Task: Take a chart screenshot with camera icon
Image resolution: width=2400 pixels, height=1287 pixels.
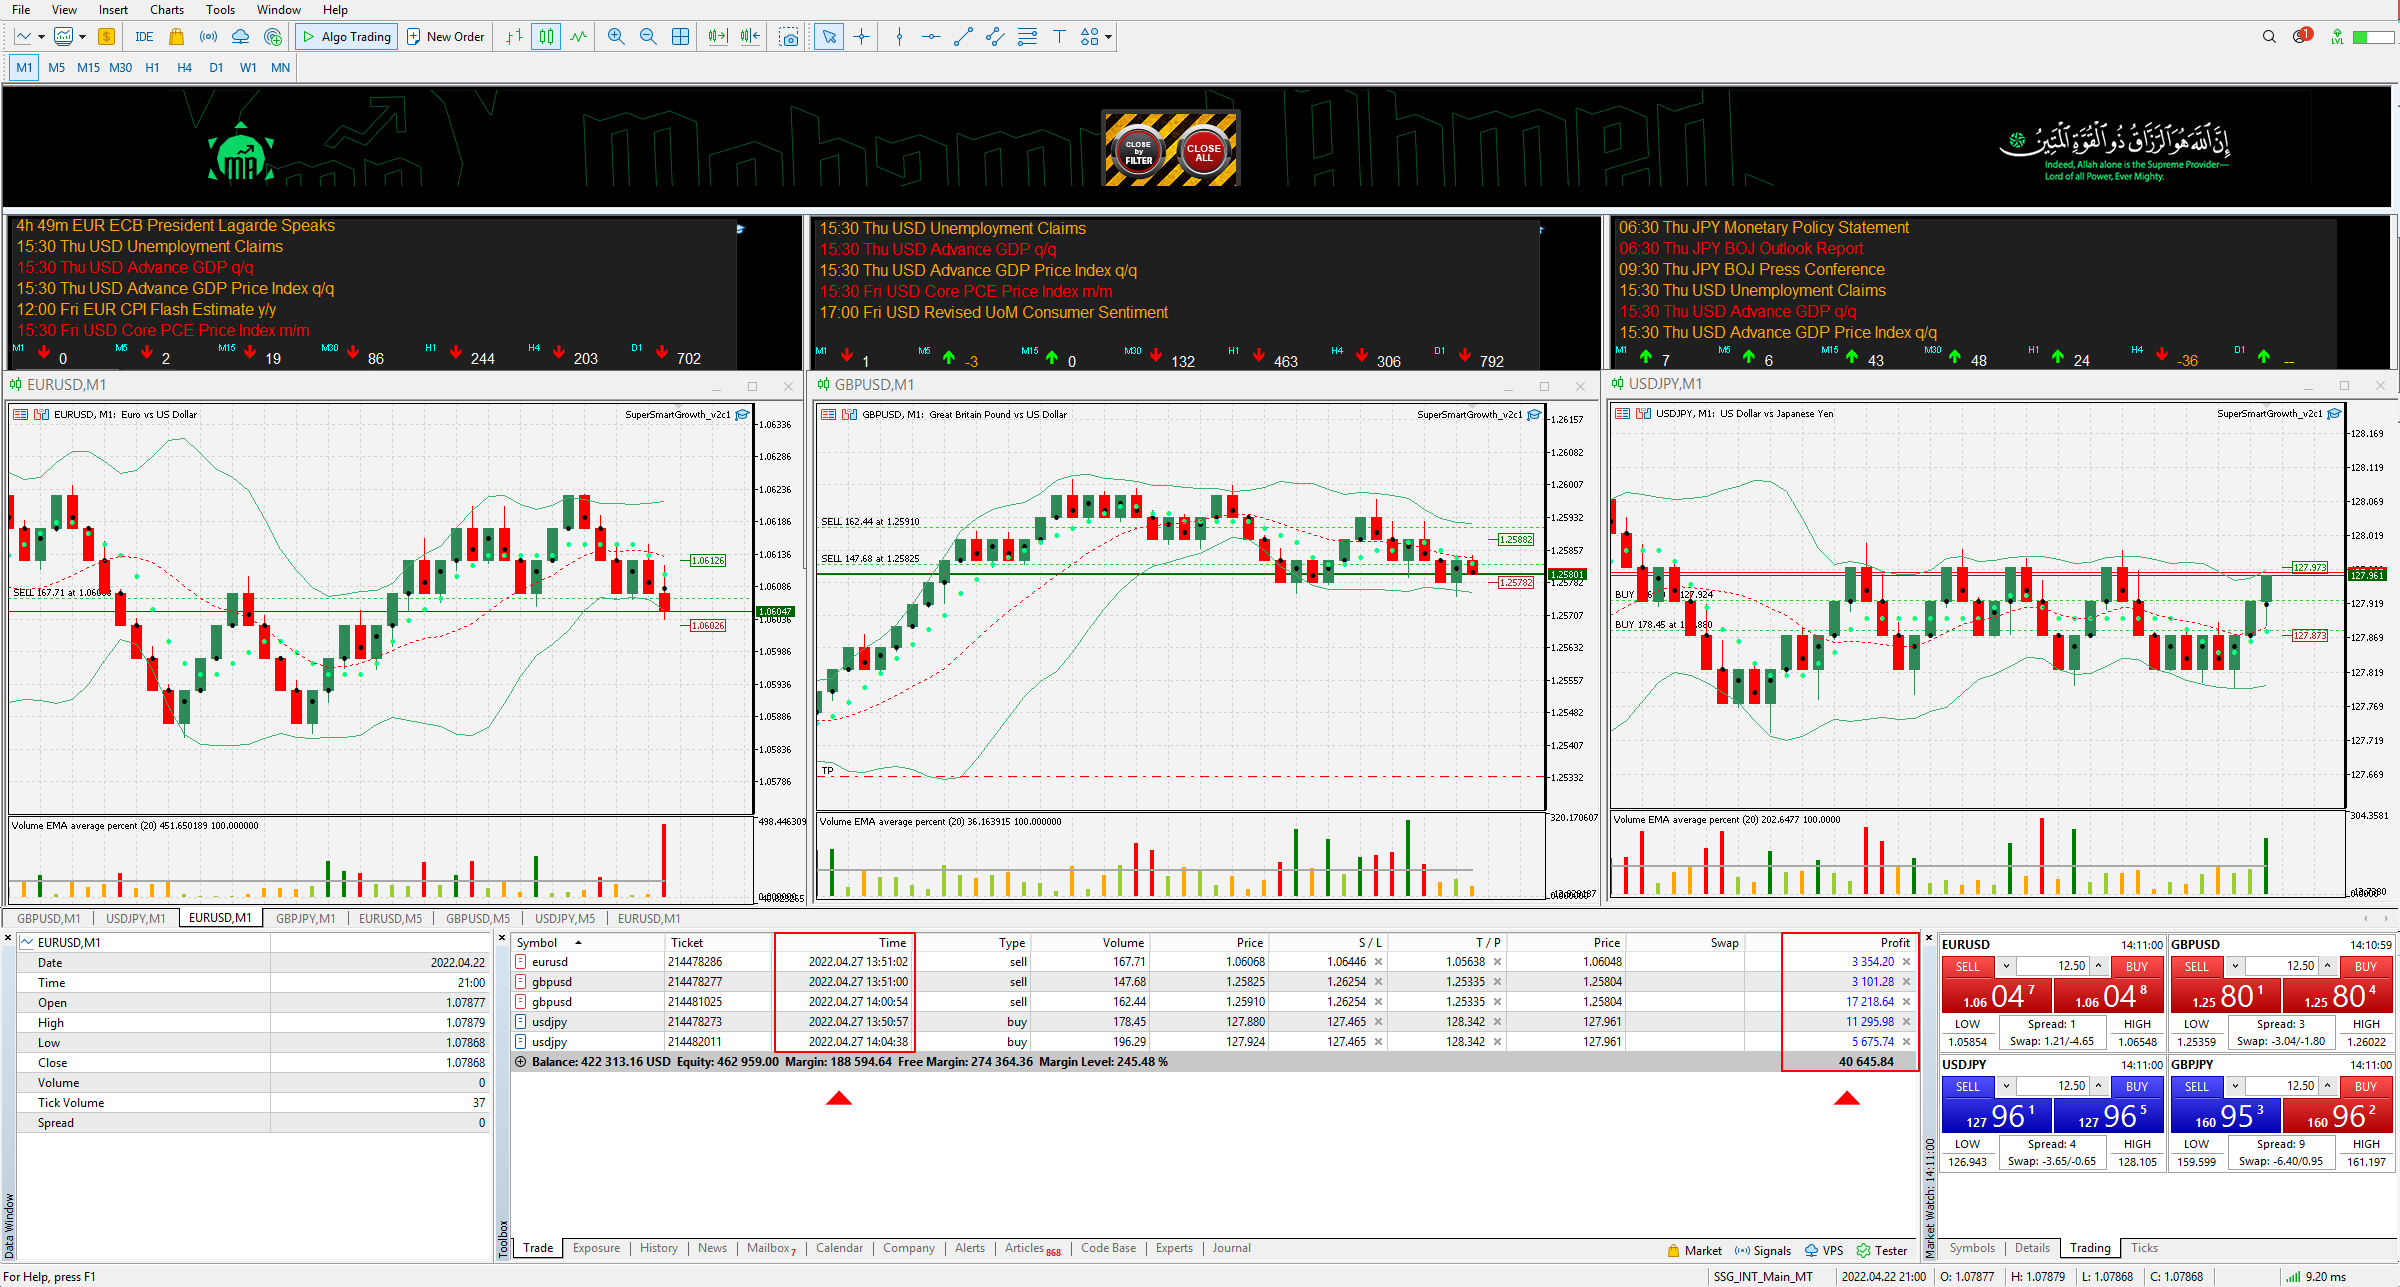Action: (789, 37)
